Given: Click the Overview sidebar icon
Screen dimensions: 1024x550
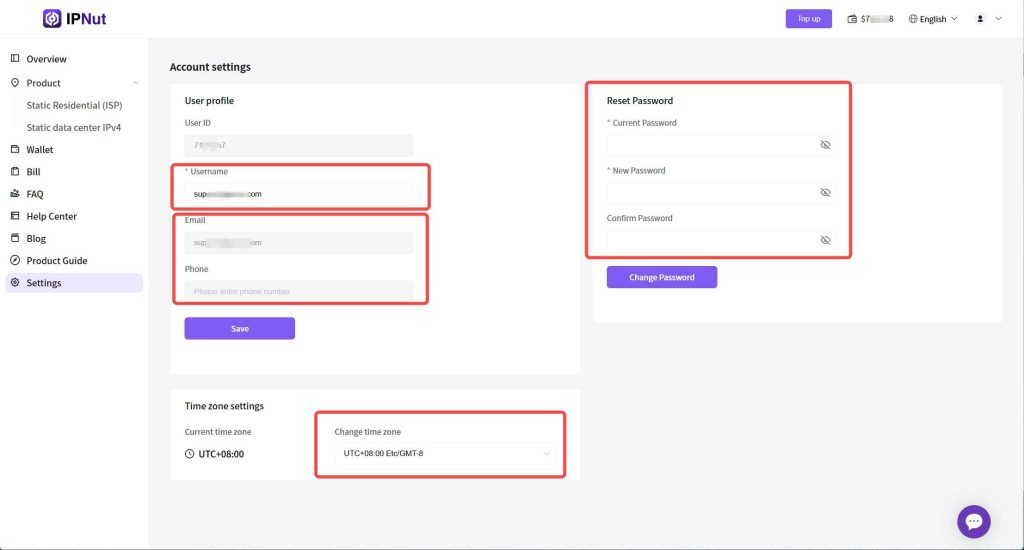Looking at the screenshot, I should coord(15,59).
